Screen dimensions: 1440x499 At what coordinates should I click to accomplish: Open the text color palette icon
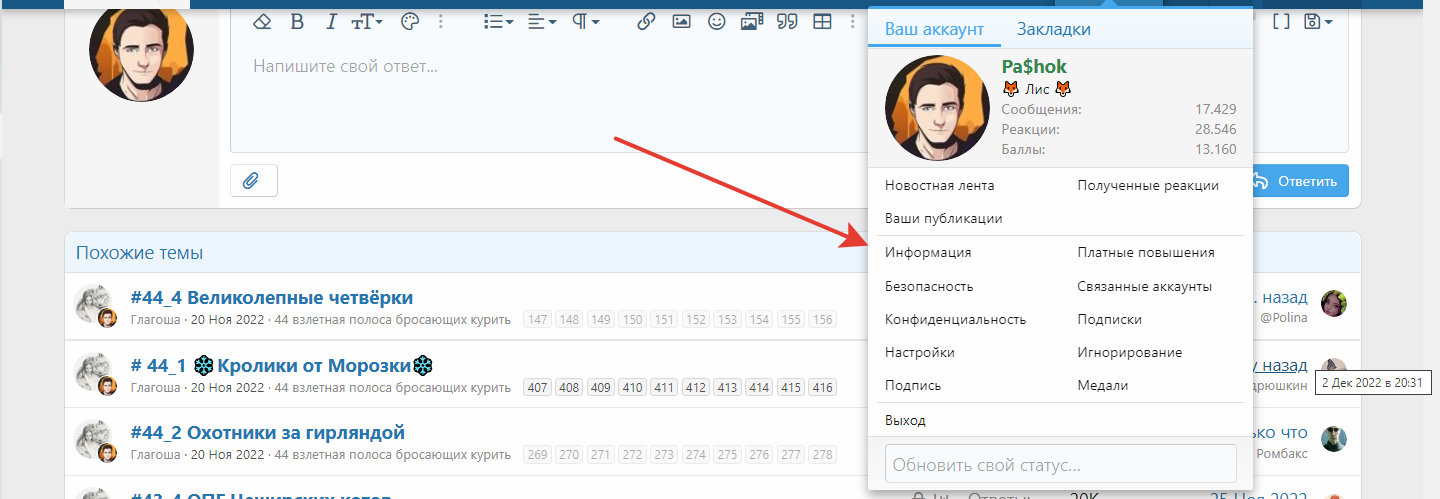tap(409, 21)
